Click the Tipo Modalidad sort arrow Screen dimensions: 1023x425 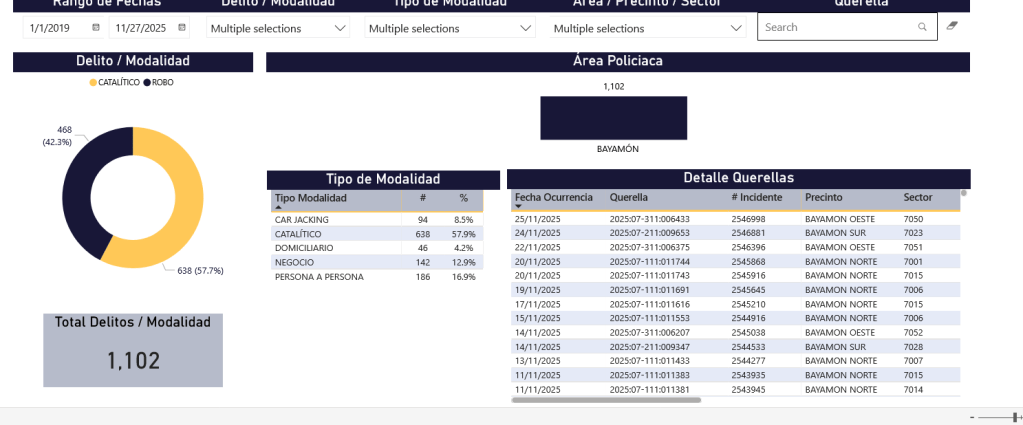[x=278, y=207]
